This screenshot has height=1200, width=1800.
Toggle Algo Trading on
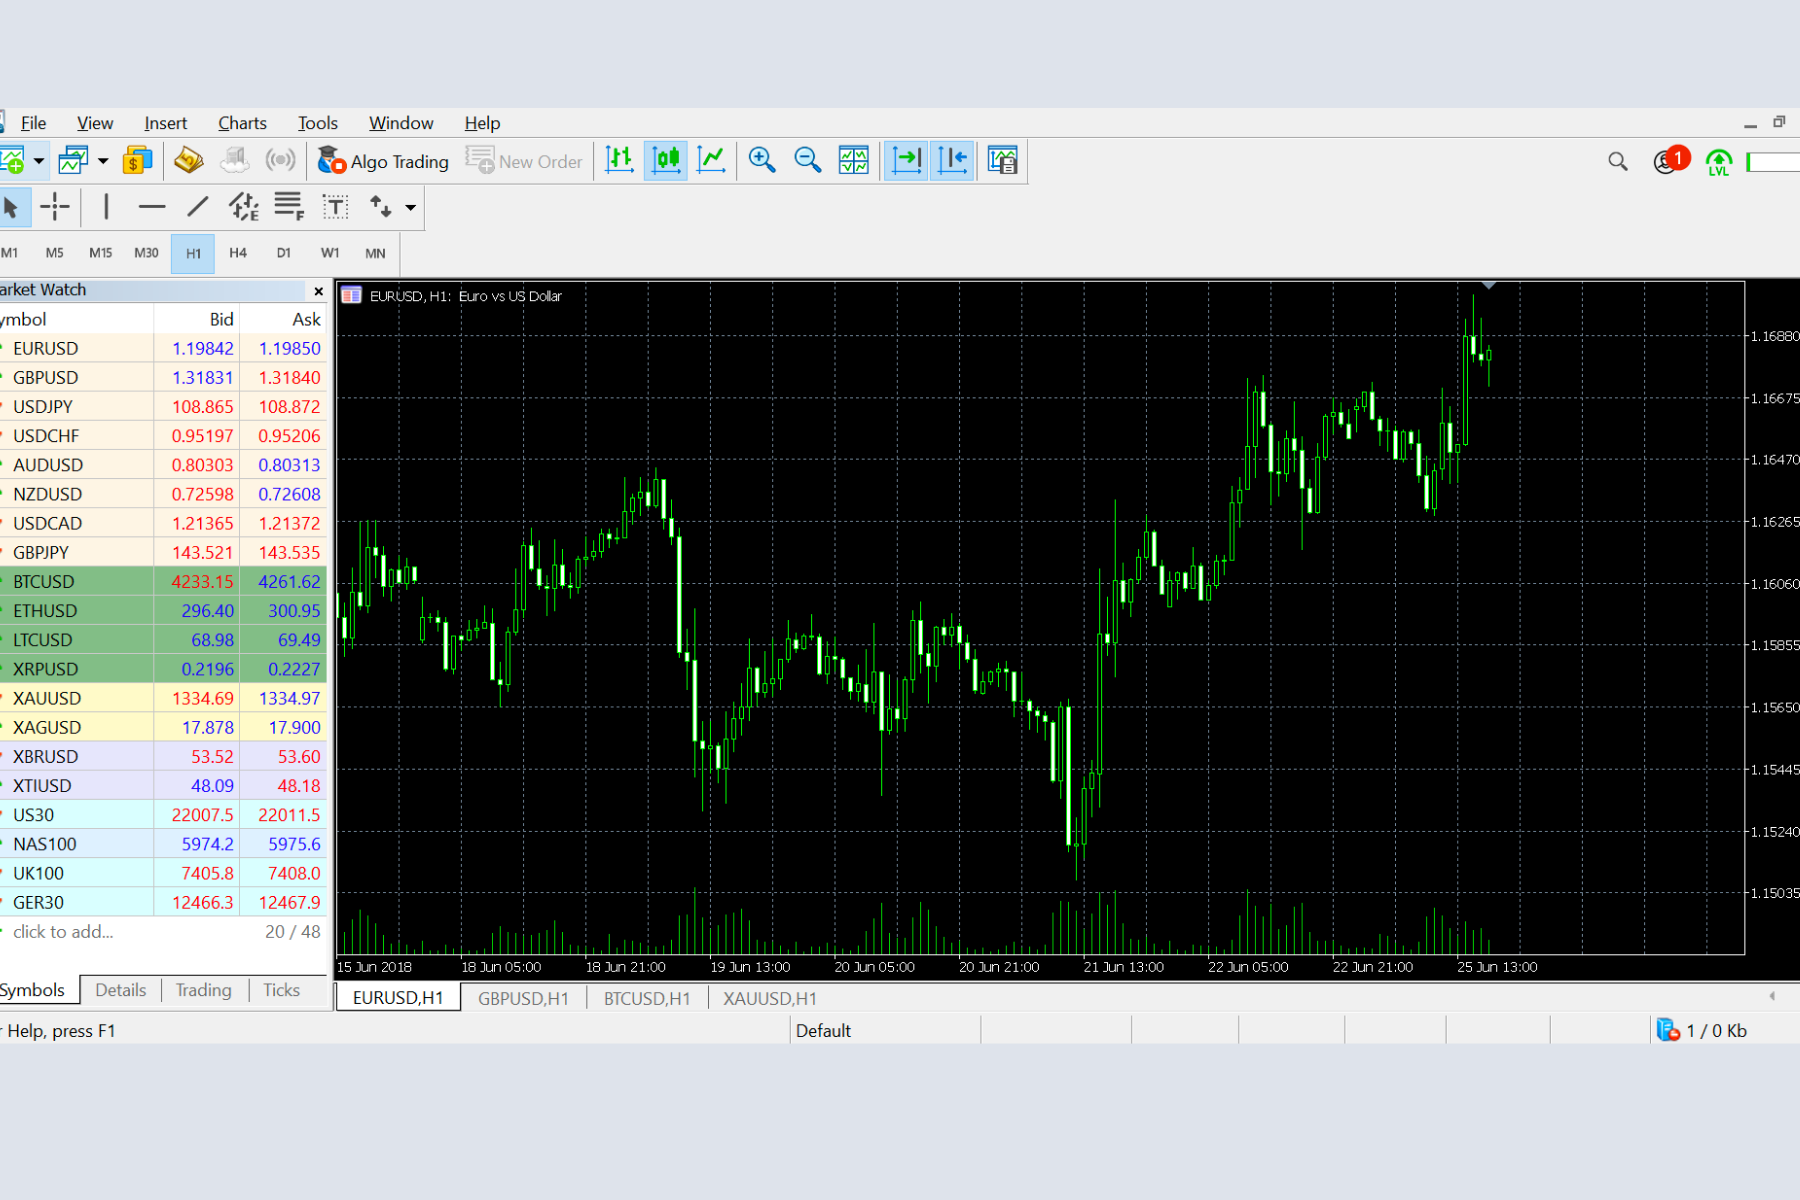[x=383, y=160]
